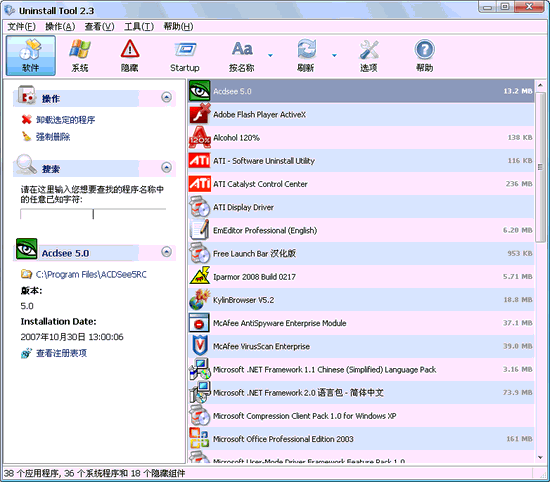Select text 'KylinBrowser V5.2'

[244, 300]
